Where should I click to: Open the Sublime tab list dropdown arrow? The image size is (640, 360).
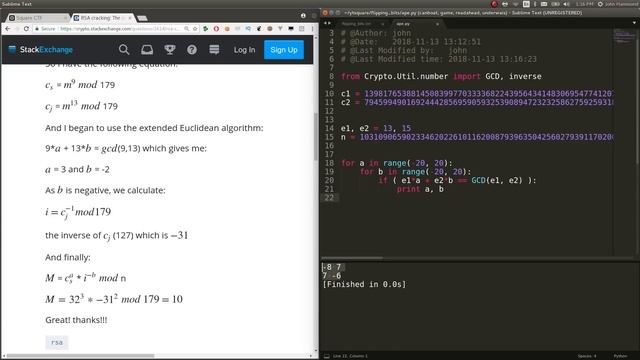point(634,23)
